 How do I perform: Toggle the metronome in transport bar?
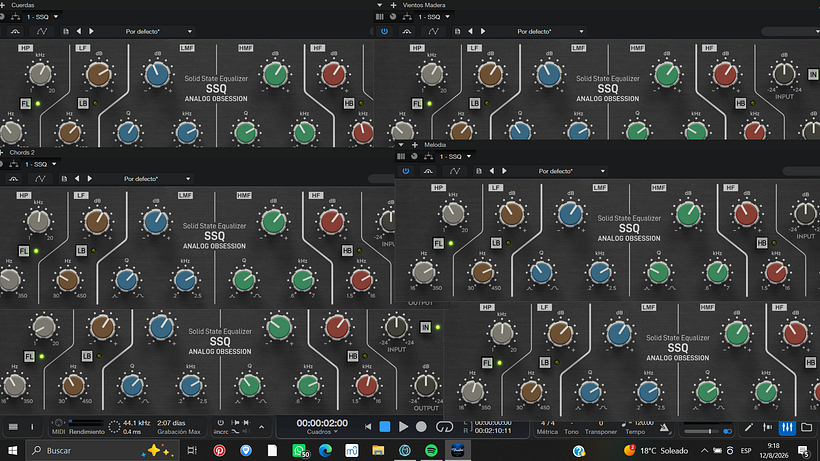pyautogui.click(x=664, y=428)
